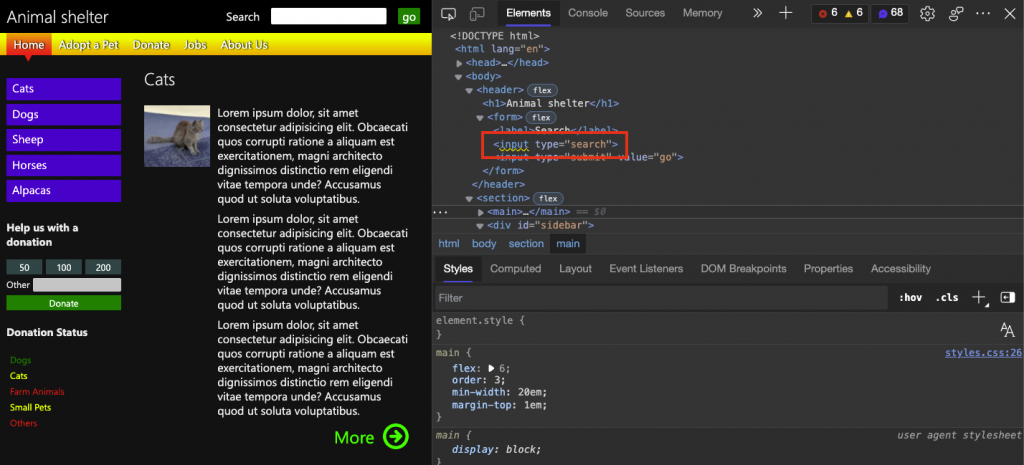1024x465 pixels.
Task: Open the Event Listeners pane tab
Action: click(x=646, y=268)
